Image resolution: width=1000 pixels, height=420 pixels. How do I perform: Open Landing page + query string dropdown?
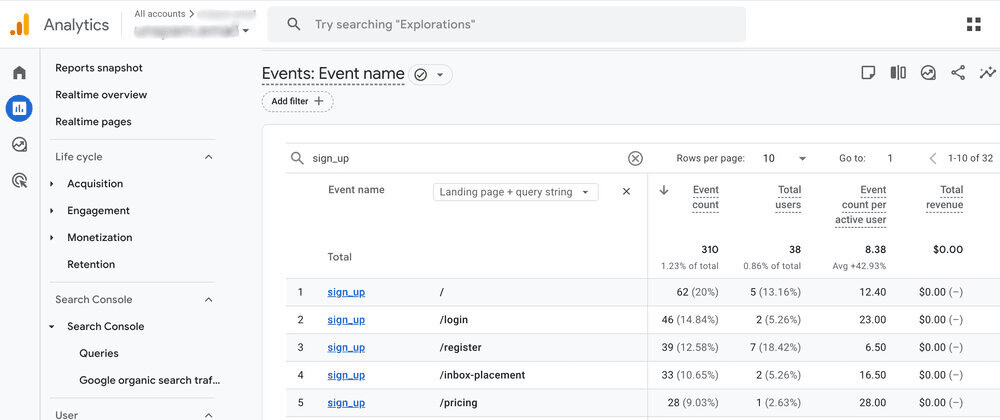(x=516, y=192)
